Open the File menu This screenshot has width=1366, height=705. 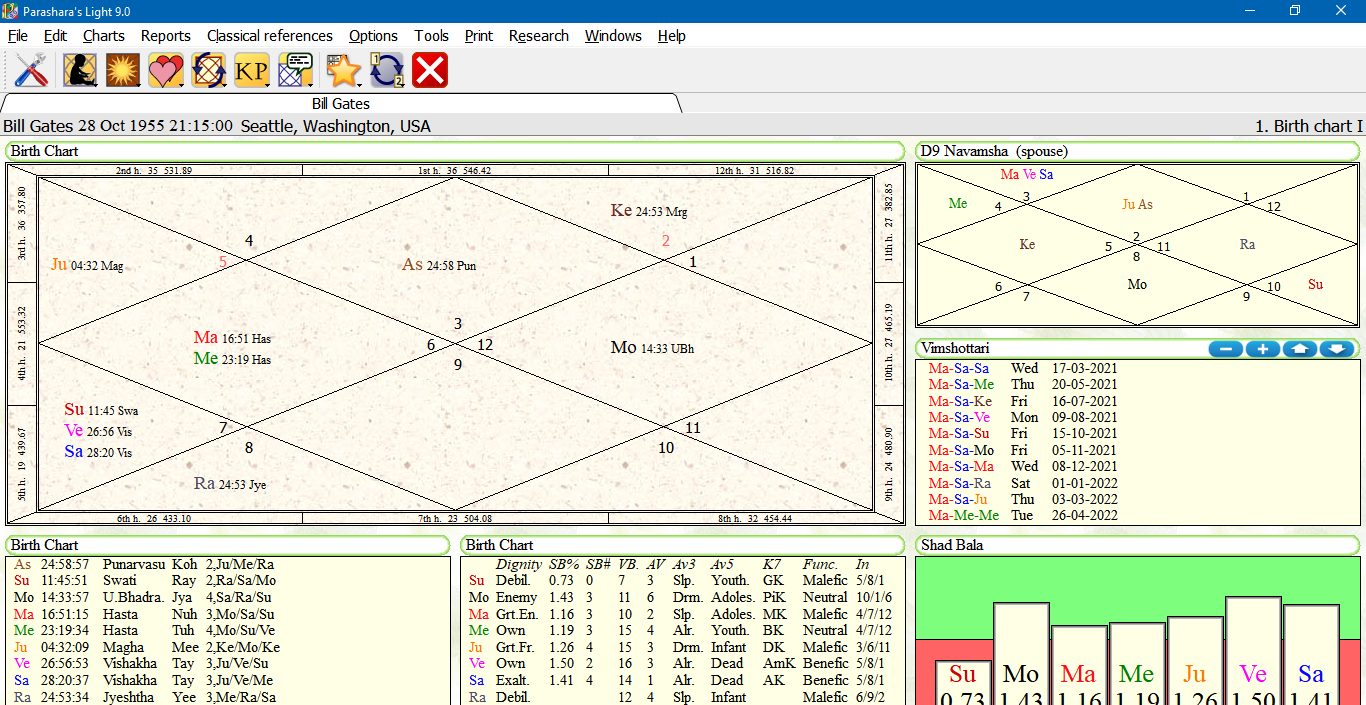point(18,36)
